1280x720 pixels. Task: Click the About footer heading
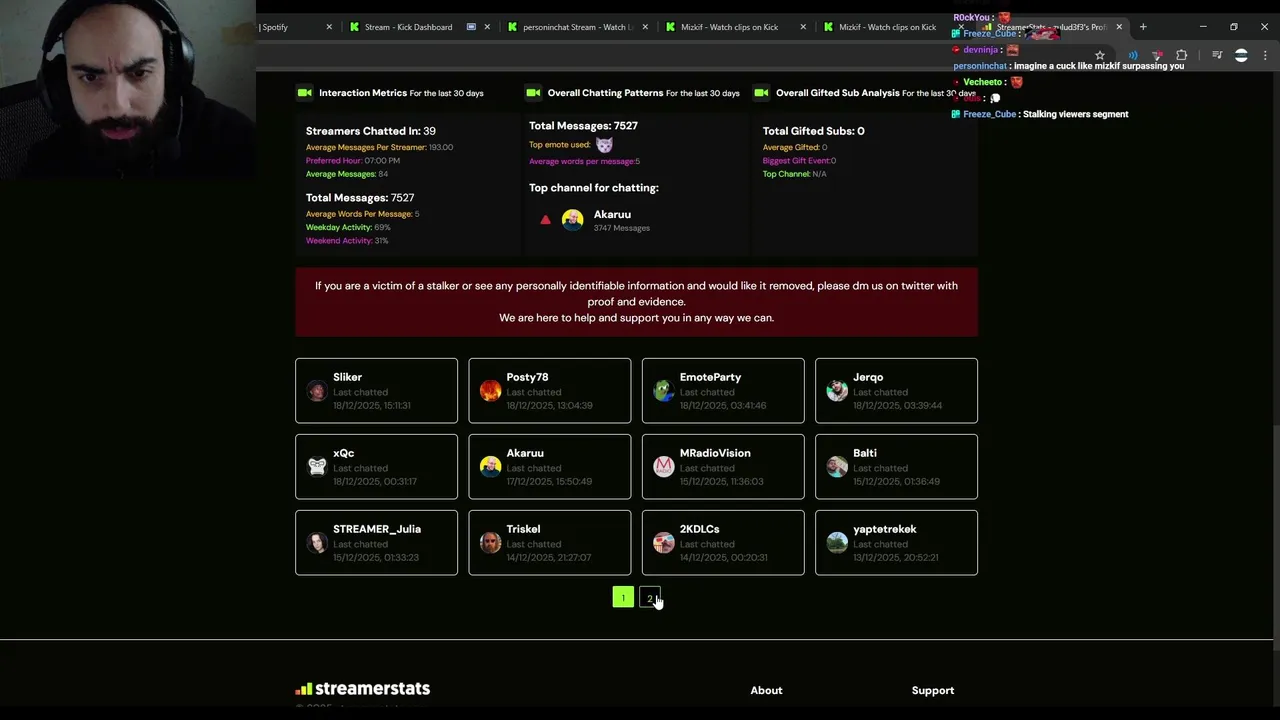766,690
